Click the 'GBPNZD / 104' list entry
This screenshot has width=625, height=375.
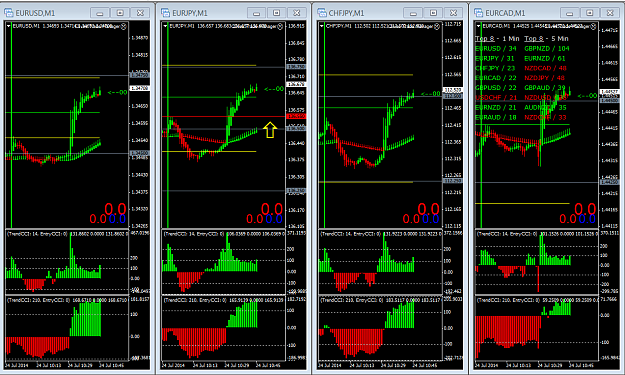pos(547,49)
